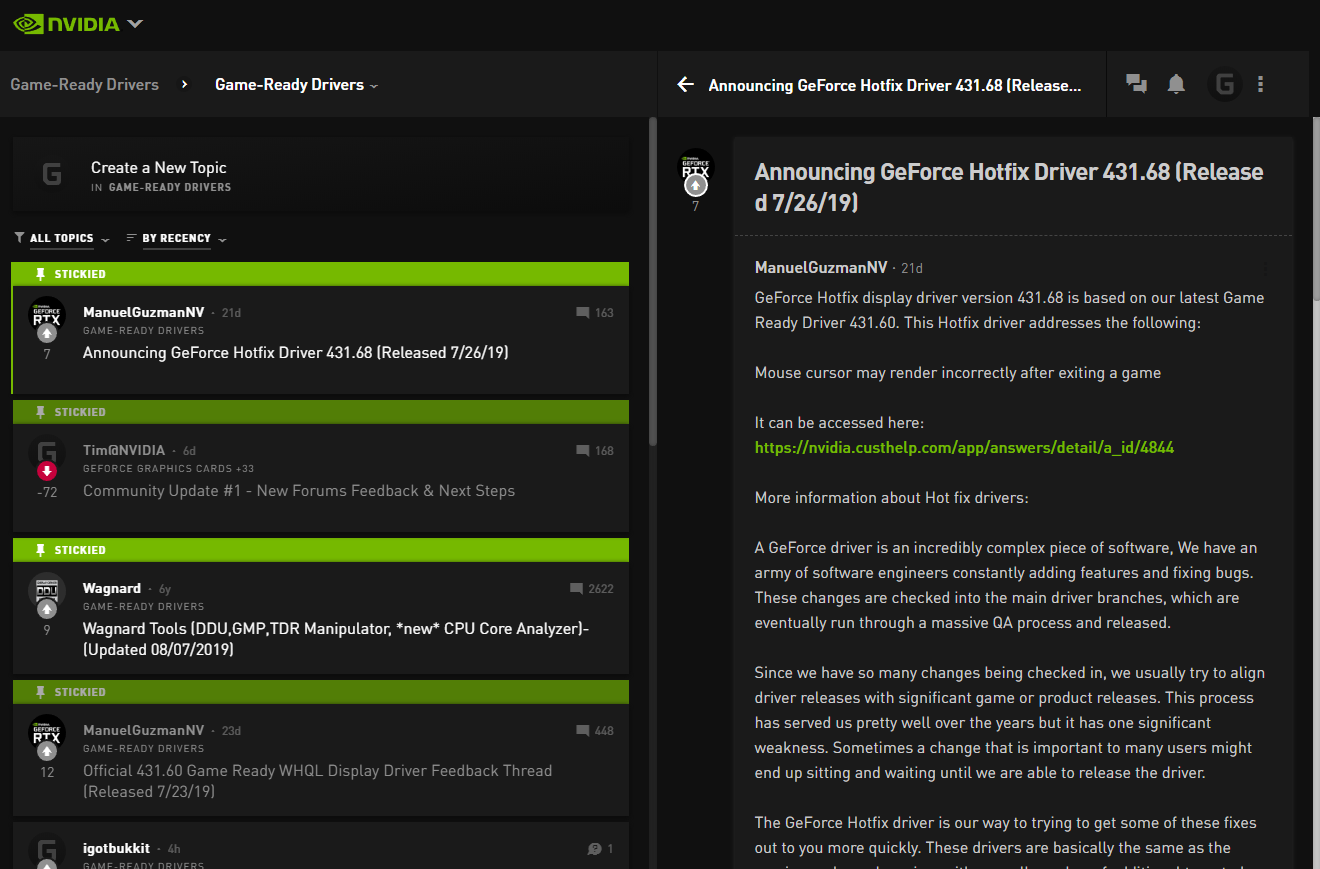Click Create a New Topic
The height and width of the screenshot is (869, 1320).
click(x=159, y=167)
